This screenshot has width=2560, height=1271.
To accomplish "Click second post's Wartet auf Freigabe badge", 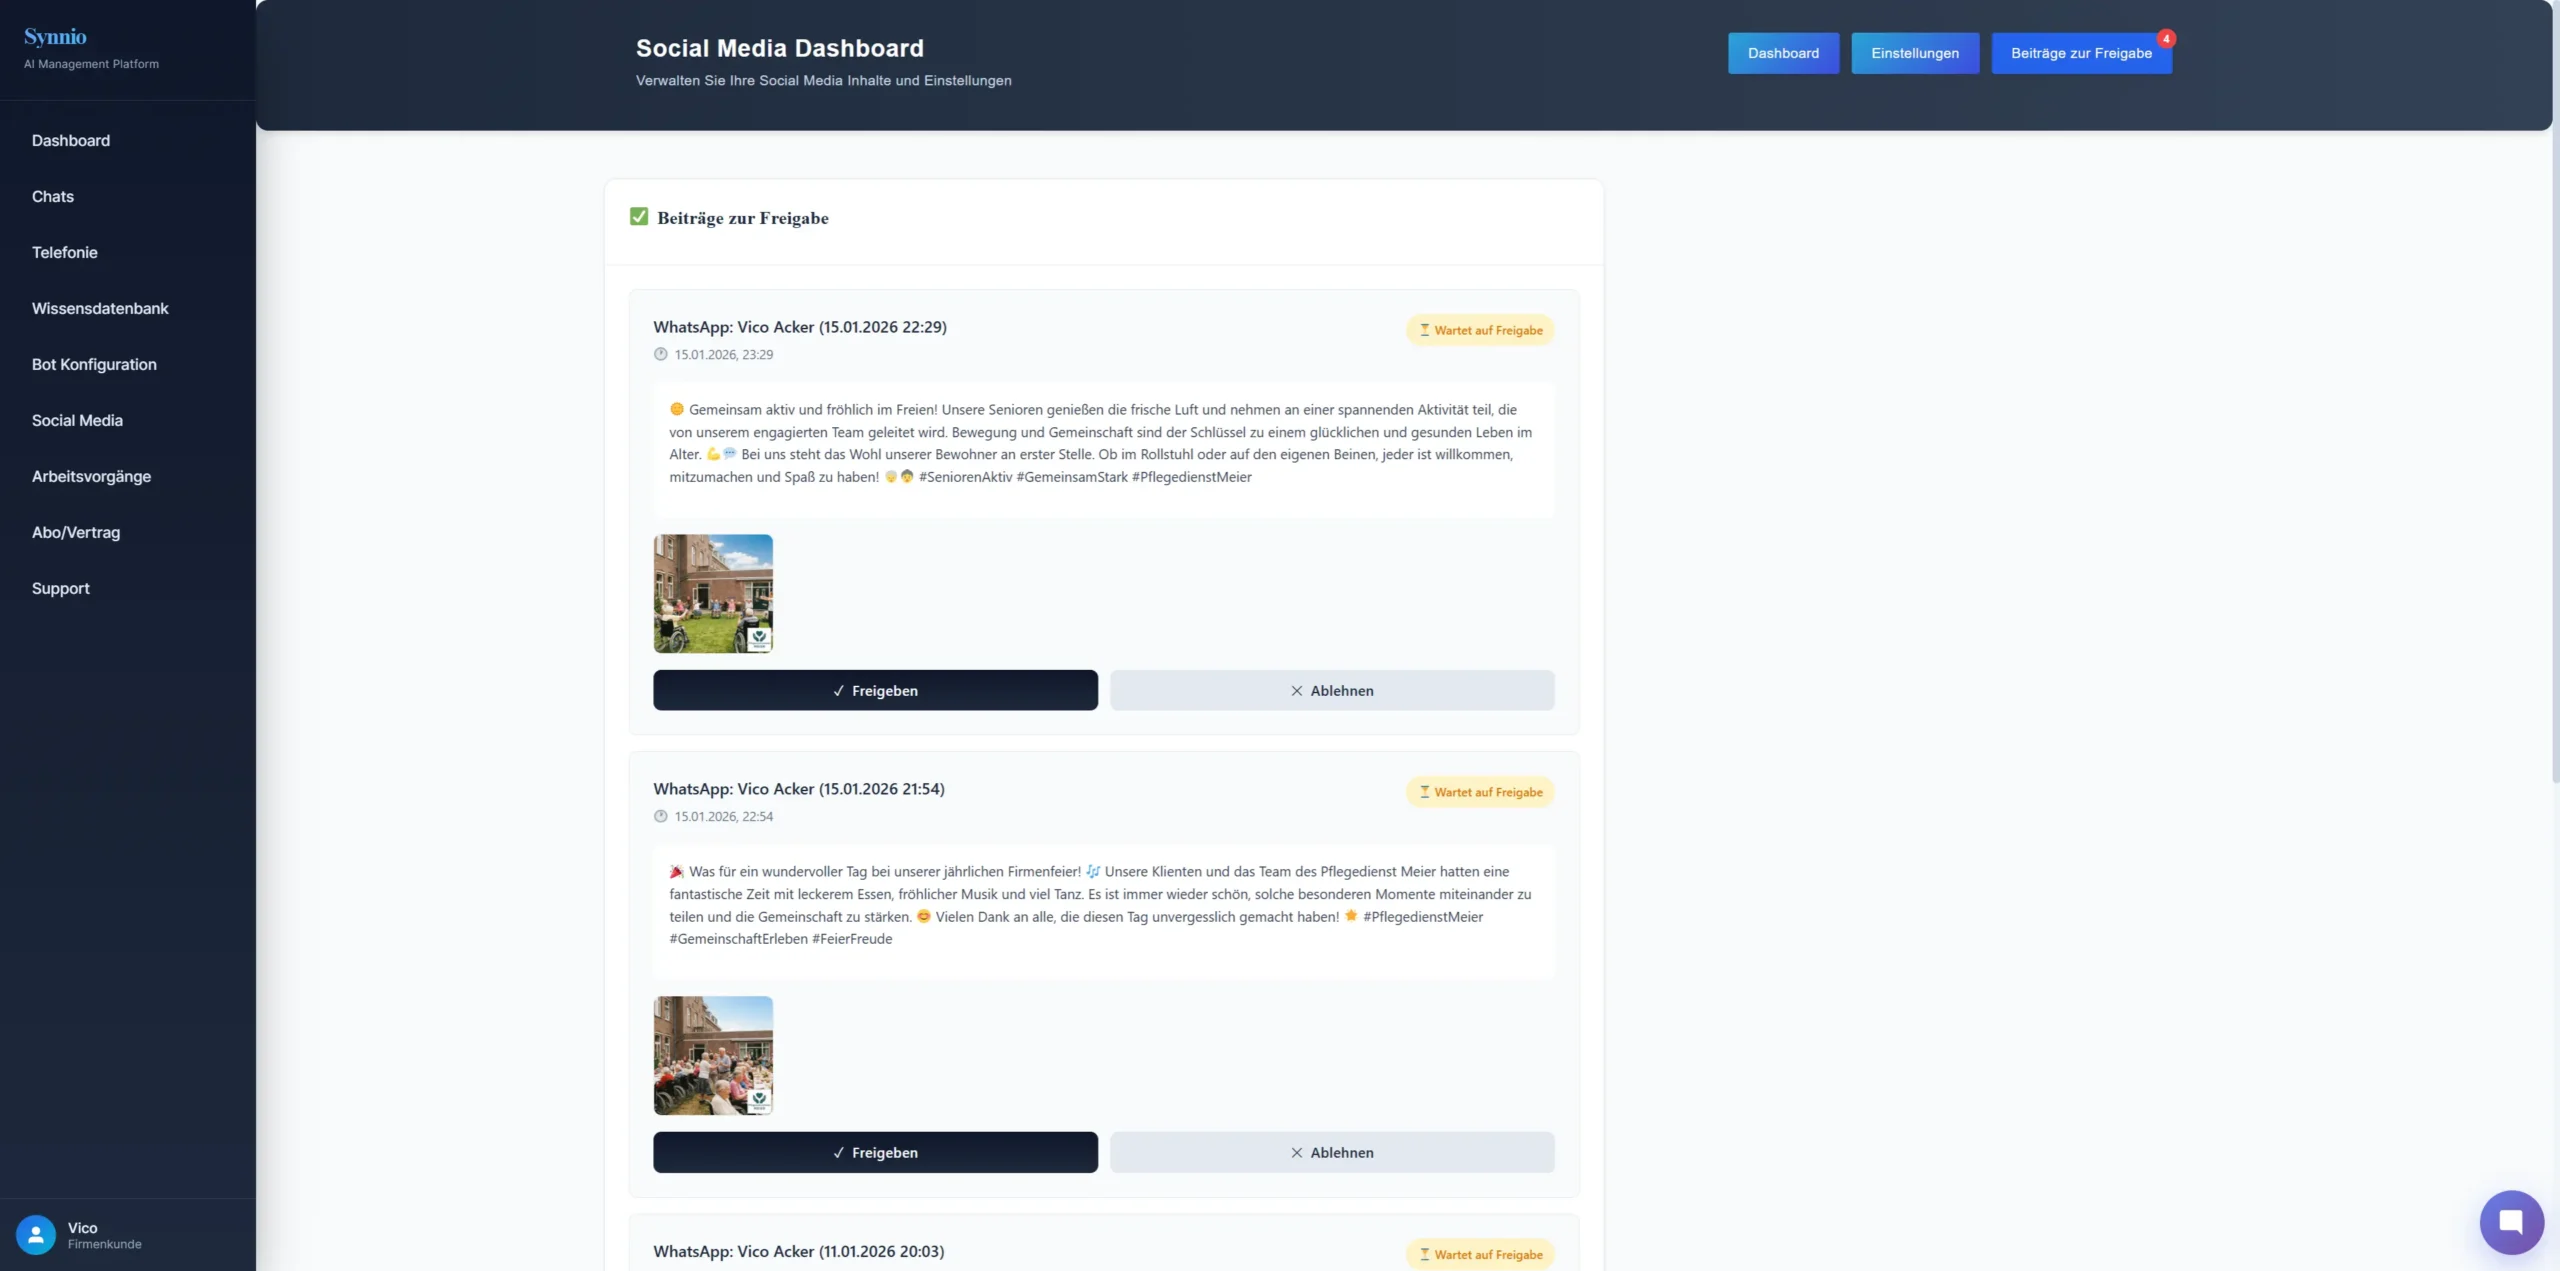I will (x=1480, y=792).
